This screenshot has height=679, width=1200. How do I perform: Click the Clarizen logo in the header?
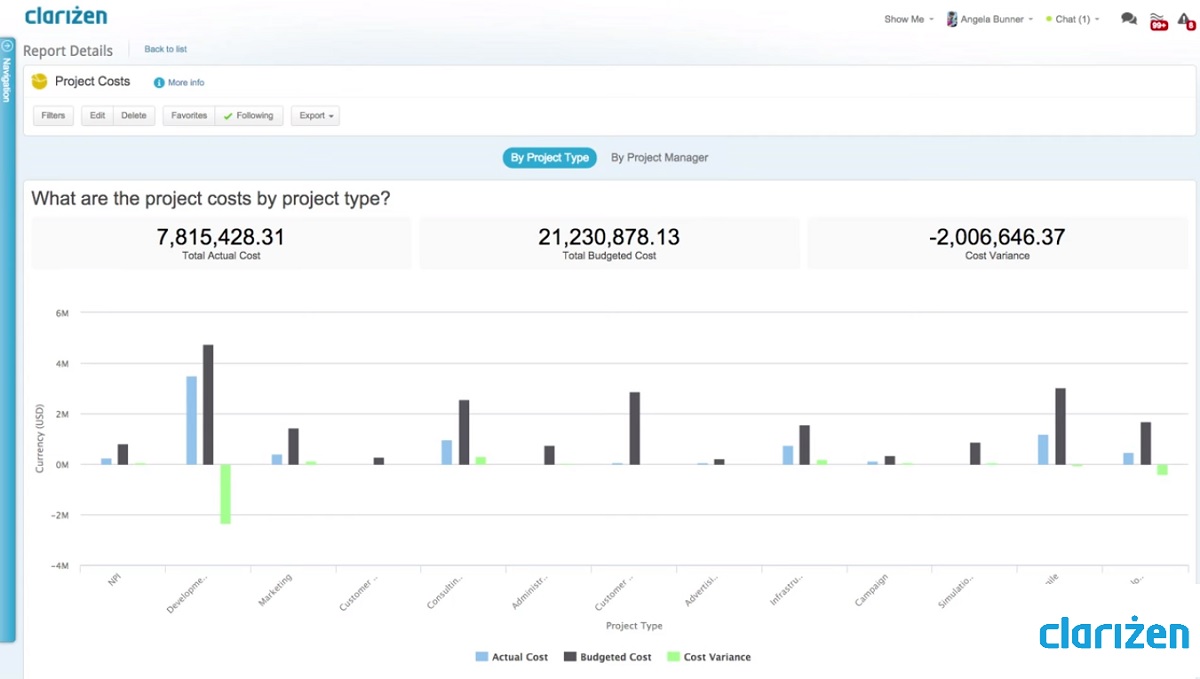pos(66,16)
